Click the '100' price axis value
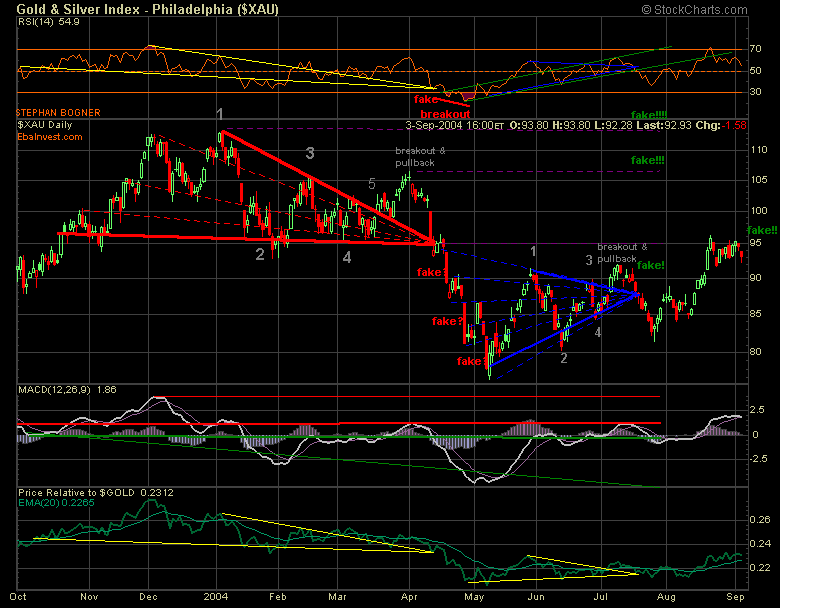The height and width of the screenshot is (608, 830). (759, 211)
